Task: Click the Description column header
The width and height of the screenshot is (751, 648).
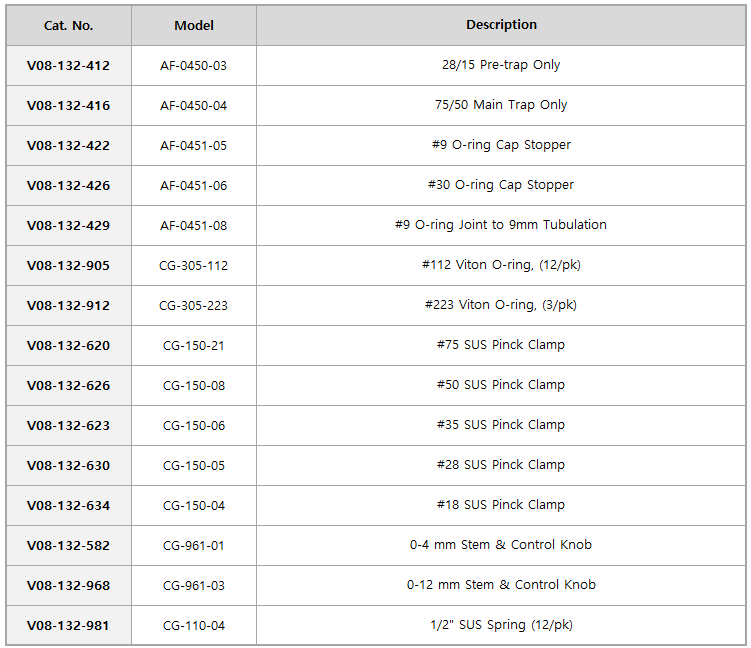Action: coord(501,24)
